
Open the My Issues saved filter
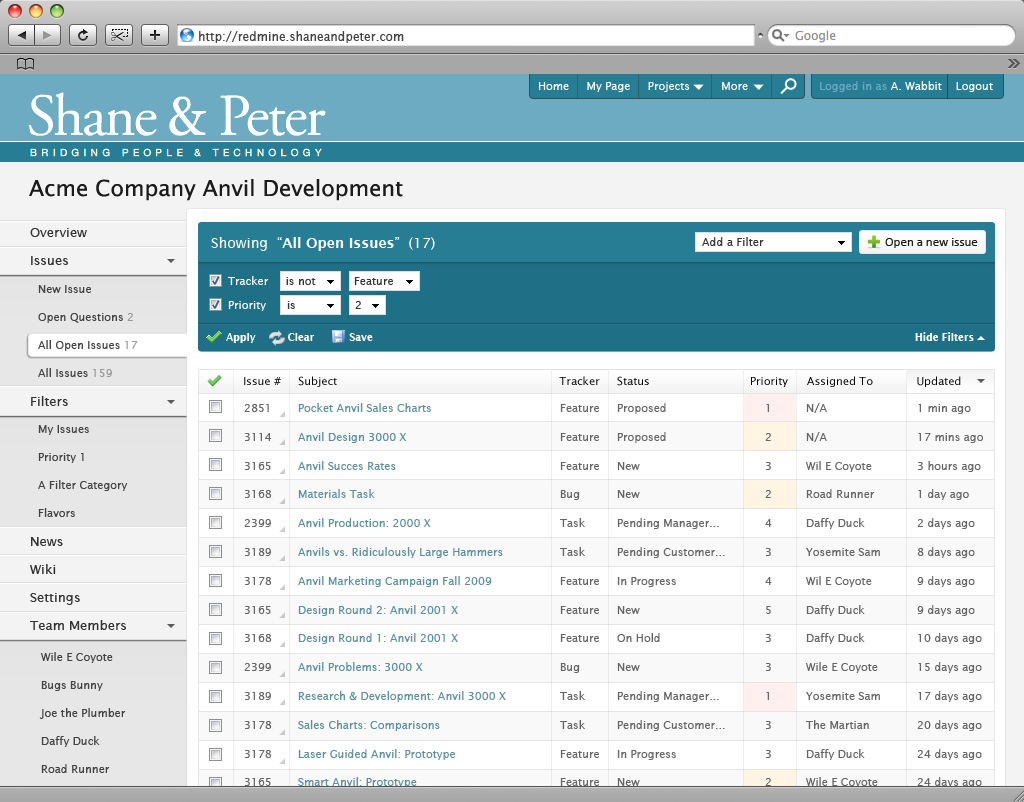point(63,429)
